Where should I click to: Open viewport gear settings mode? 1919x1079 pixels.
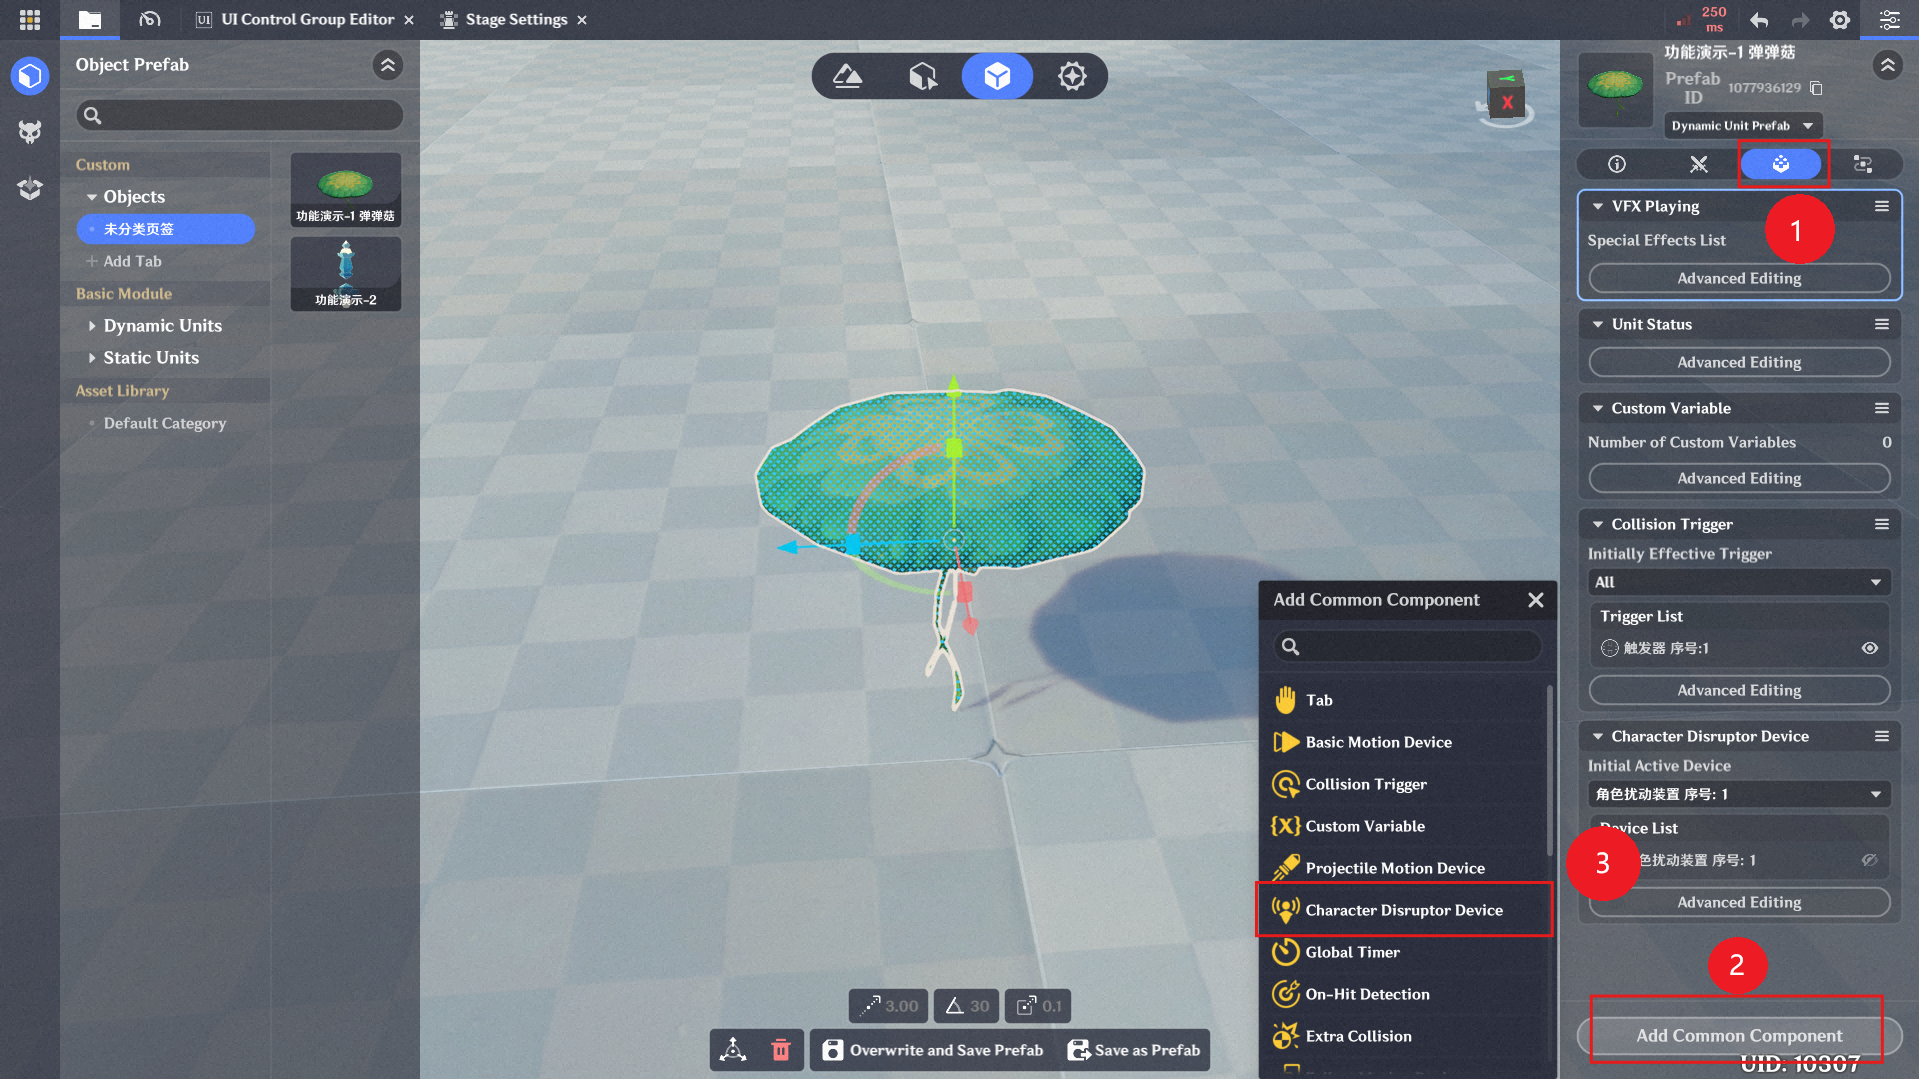[1072, 76]
